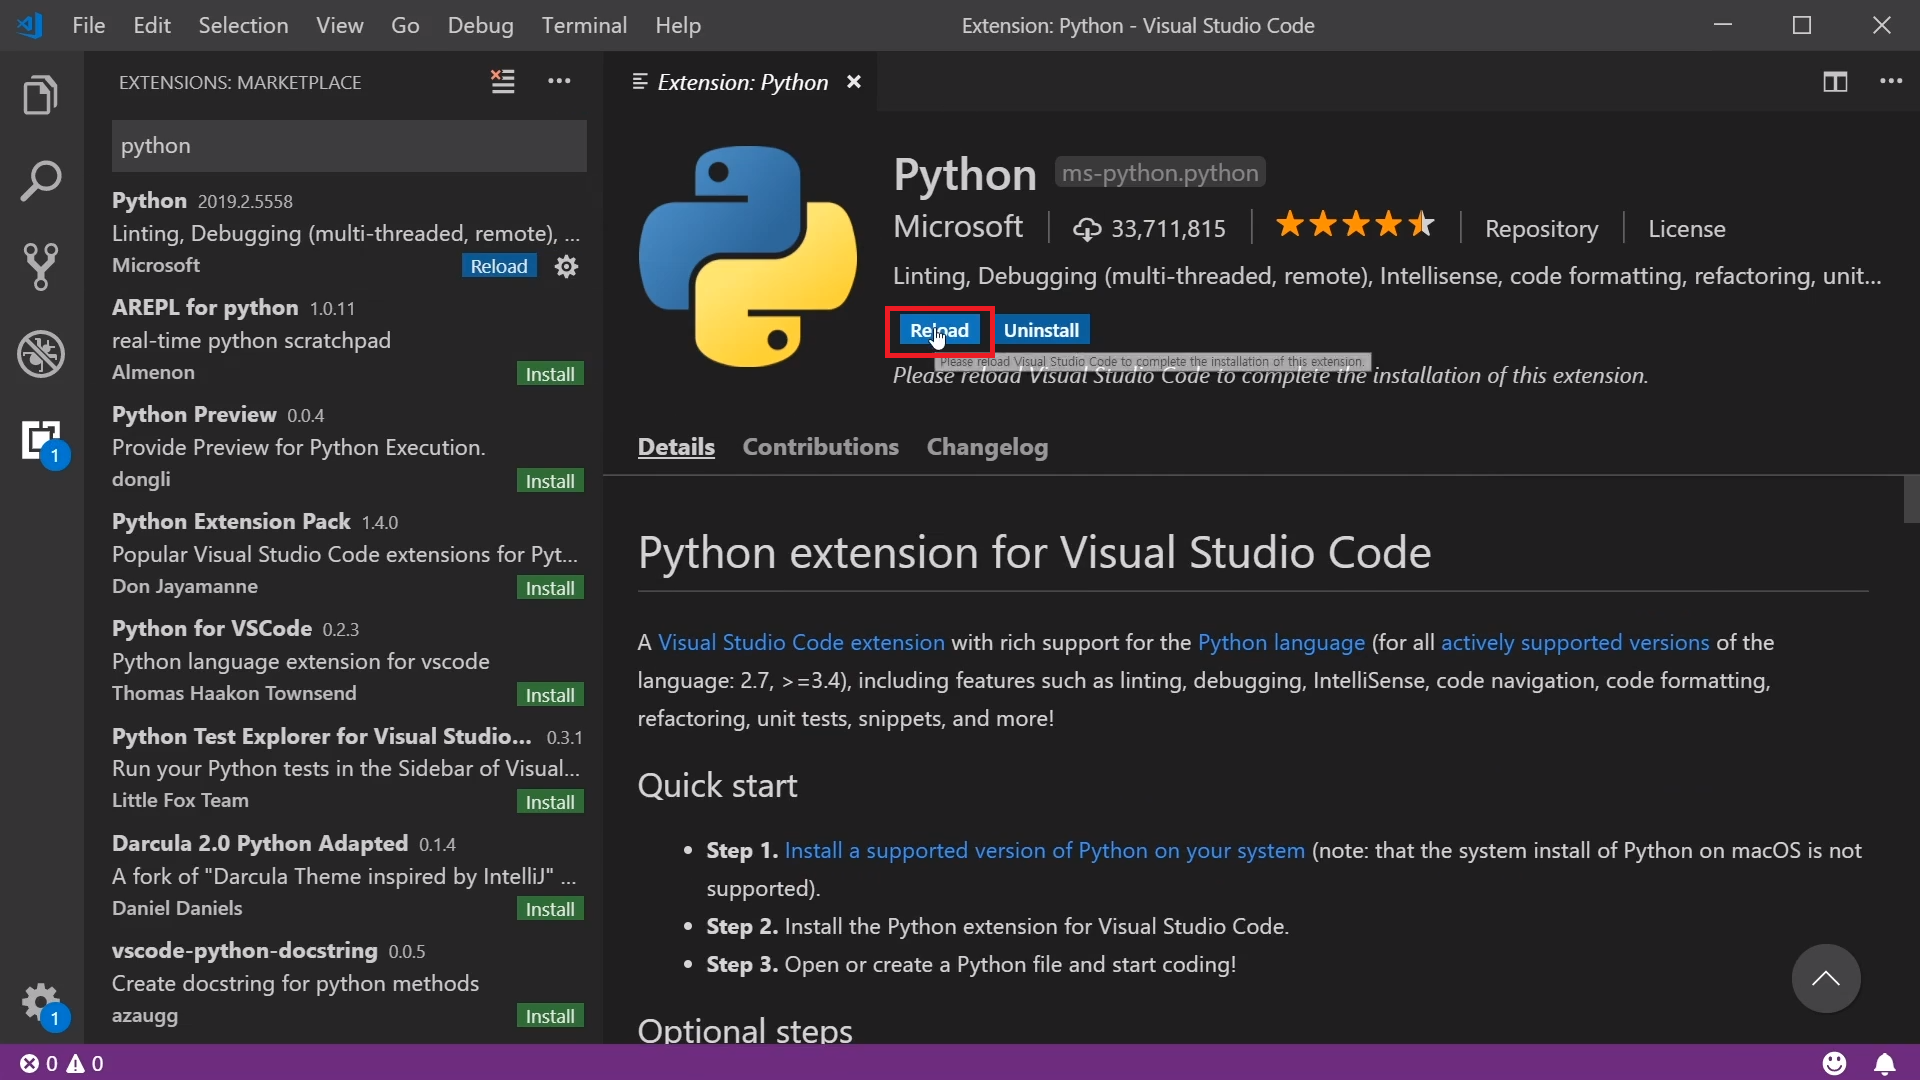Open actively supported versions link
Screen dimensions: 1920x1080
[1575, 642]
